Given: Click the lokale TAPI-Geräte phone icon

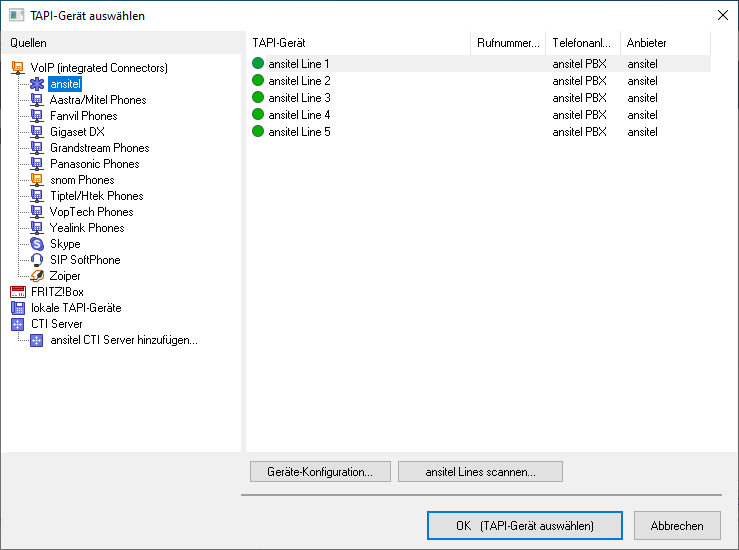Looking at the screenshot, I should [x=17, y=308].
